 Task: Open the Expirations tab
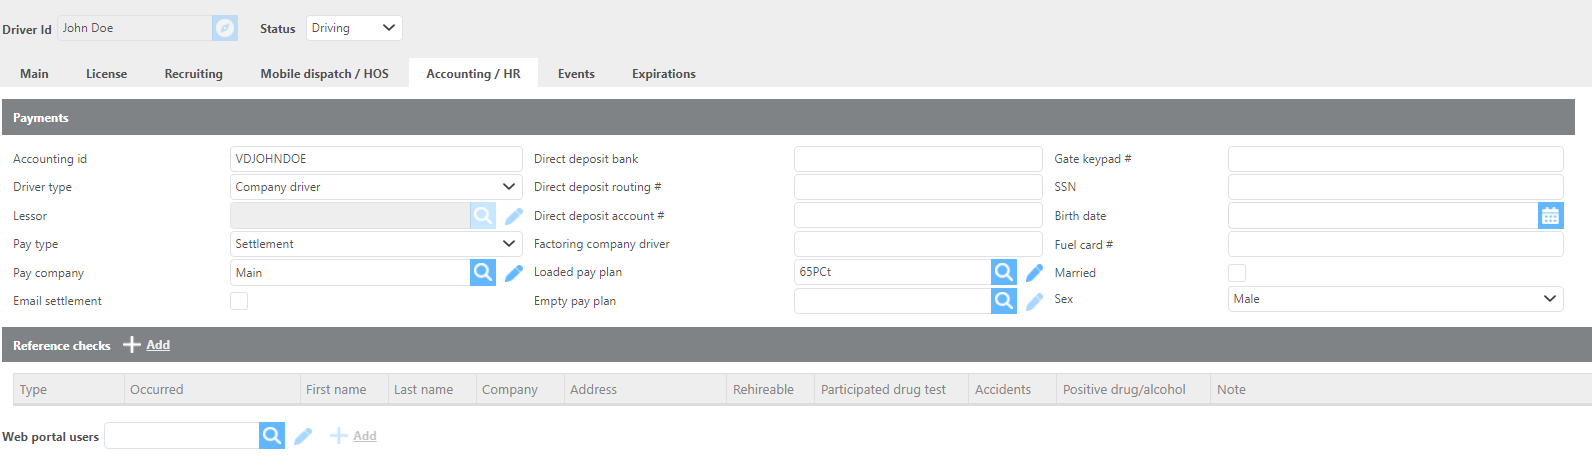[x=663, y=74]
